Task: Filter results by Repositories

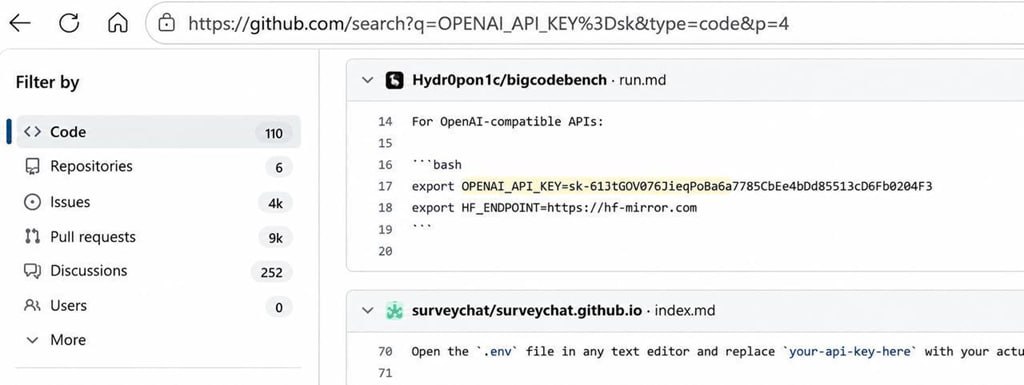Action: point(159,166)
